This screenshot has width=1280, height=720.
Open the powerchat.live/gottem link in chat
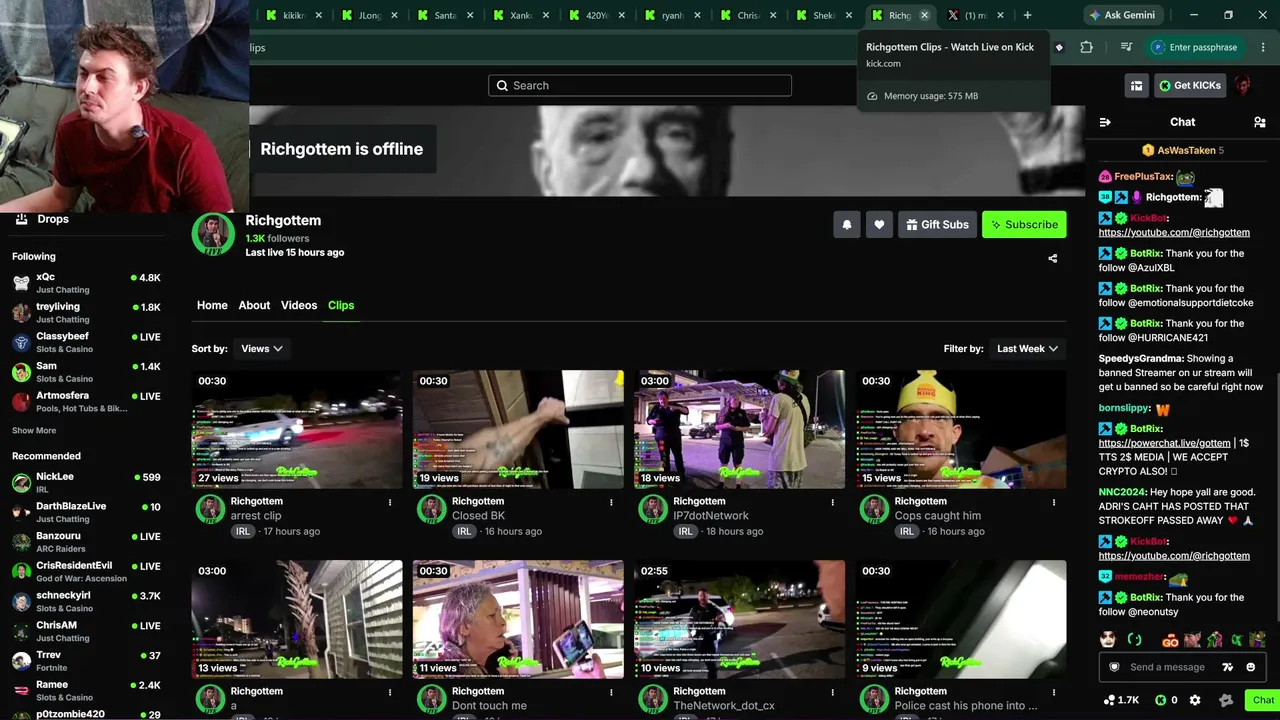1164,443
